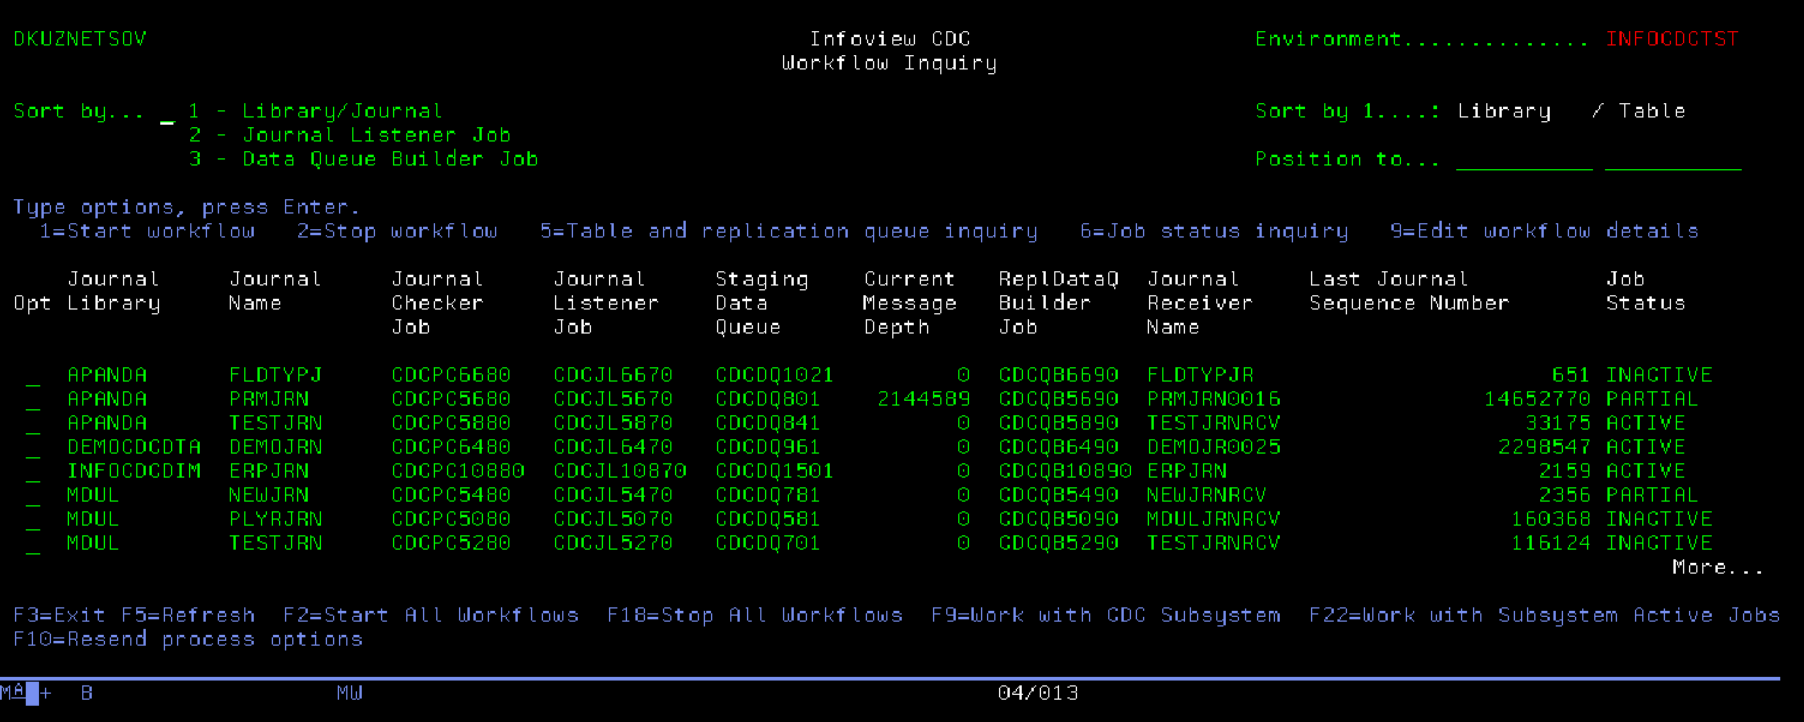Click Workflow Inquiry screen title
The width and height of the screenshot is (1804, 722).
point(890,63)
